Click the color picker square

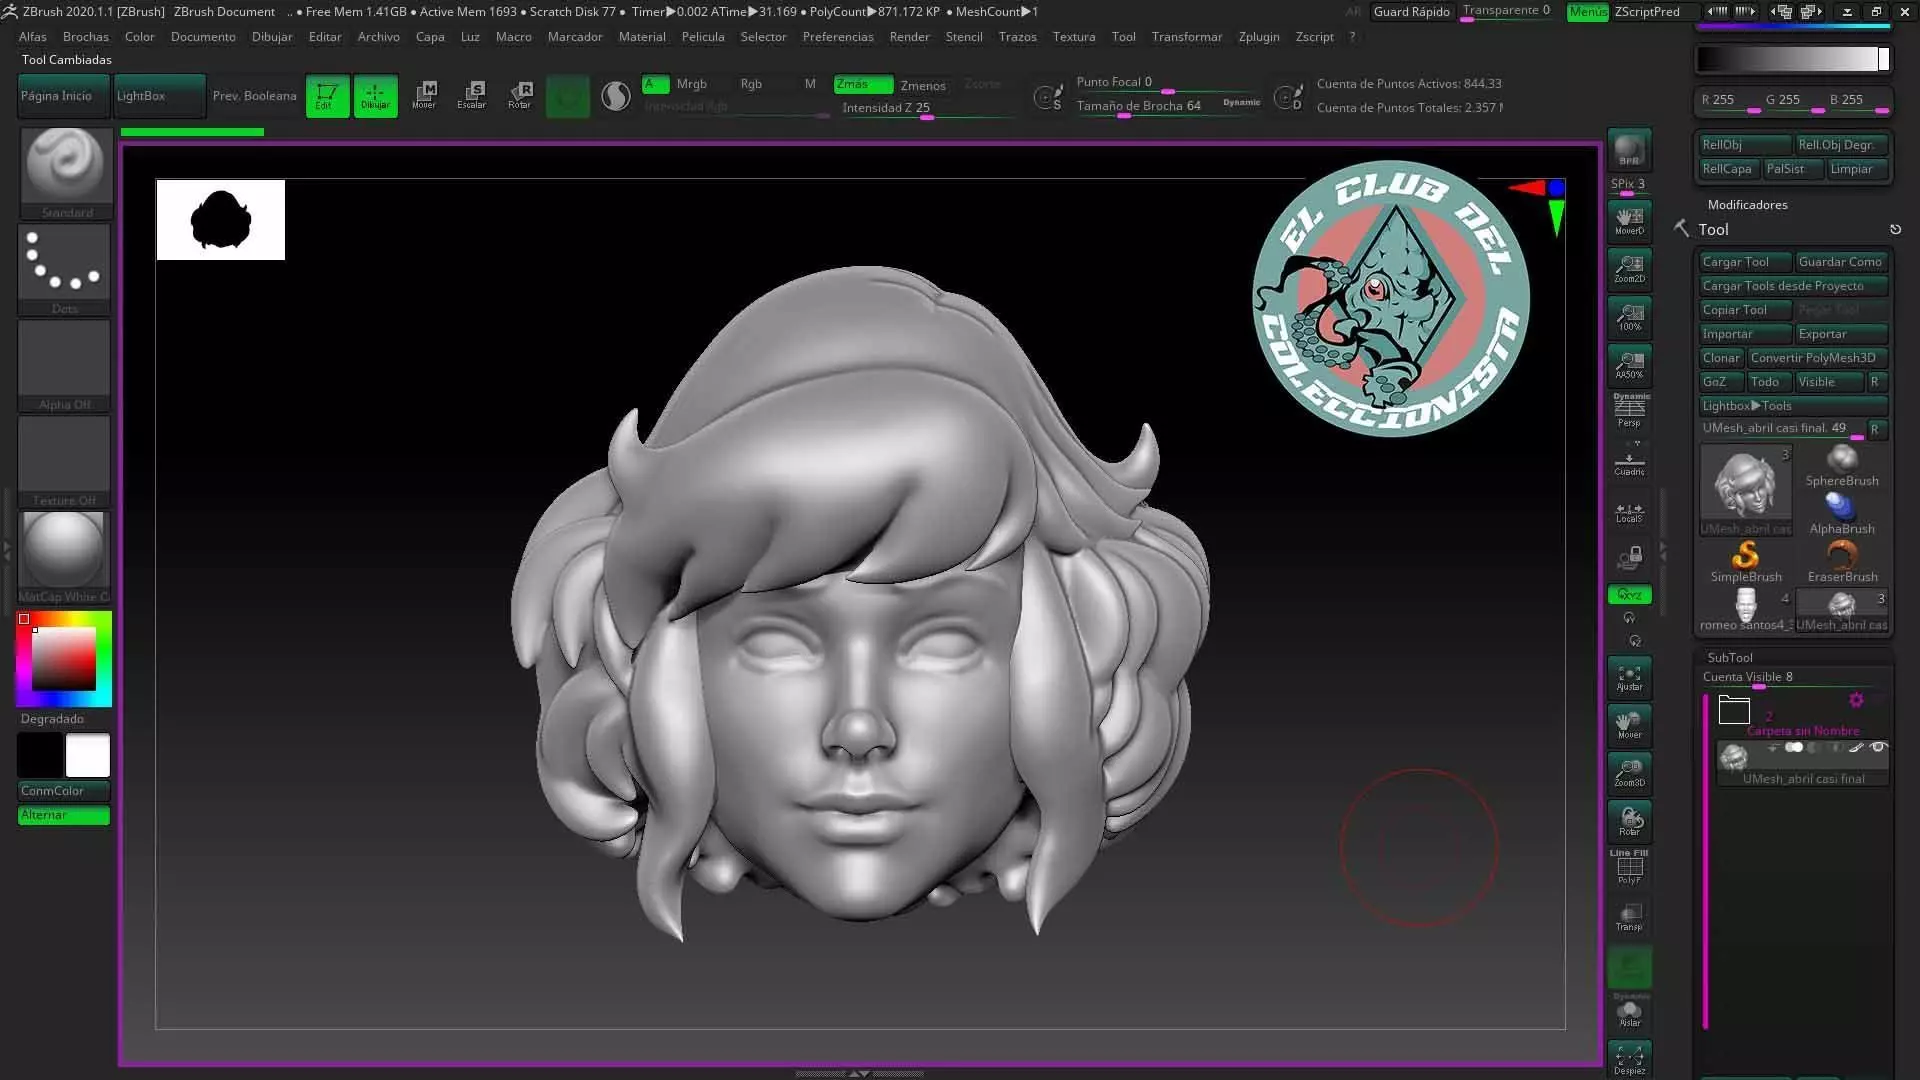[x=64, y=658]
